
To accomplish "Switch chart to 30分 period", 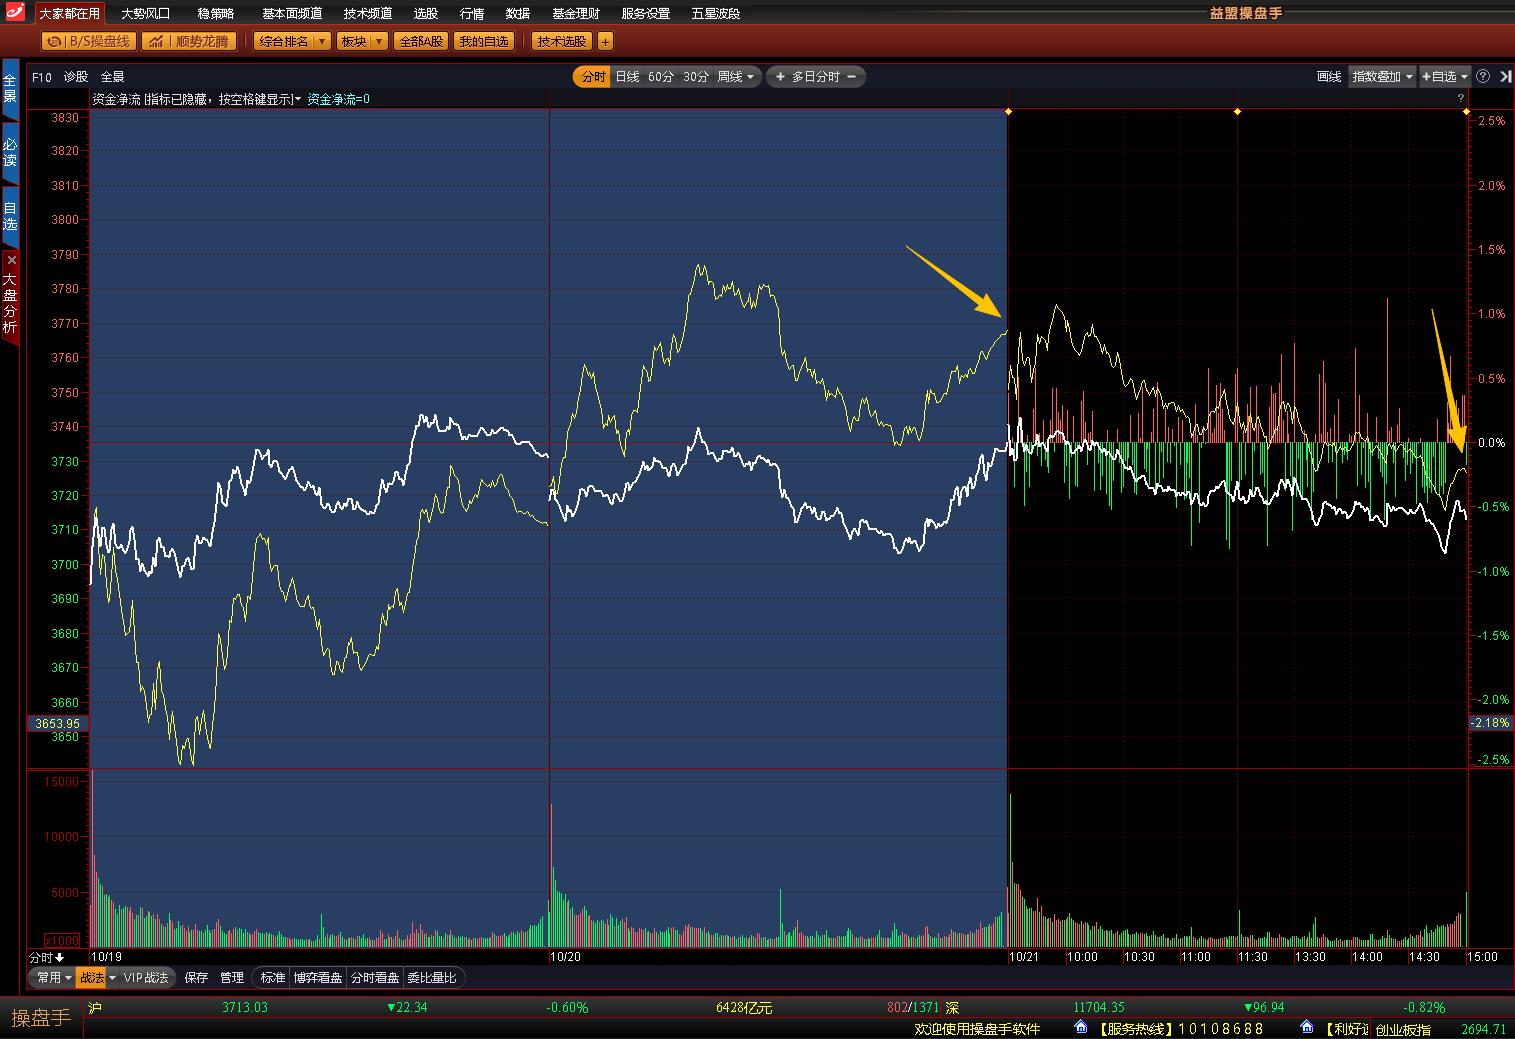I will (696, 77).
